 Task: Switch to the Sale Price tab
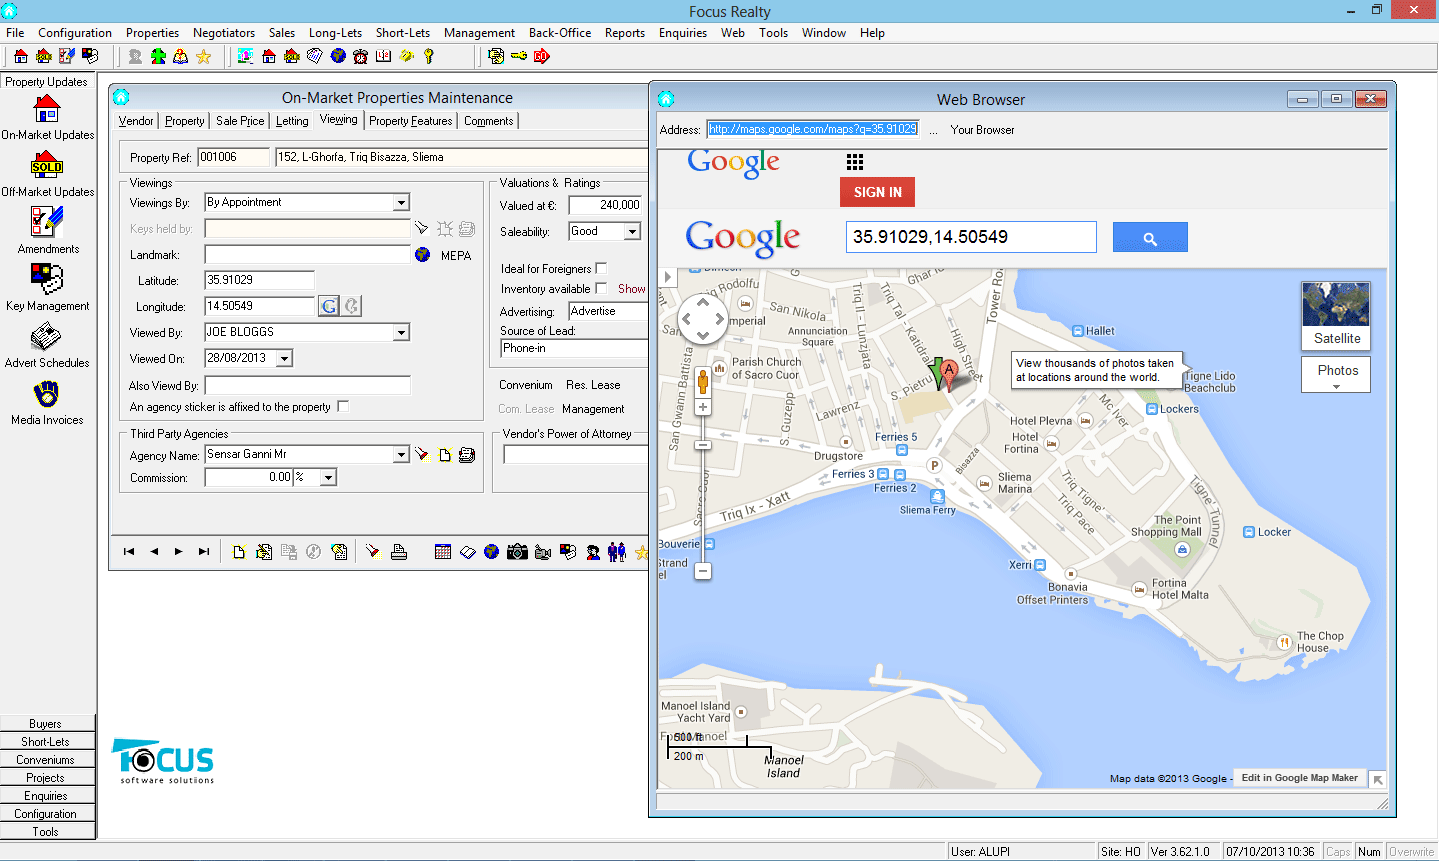click(x=240, y=121)
